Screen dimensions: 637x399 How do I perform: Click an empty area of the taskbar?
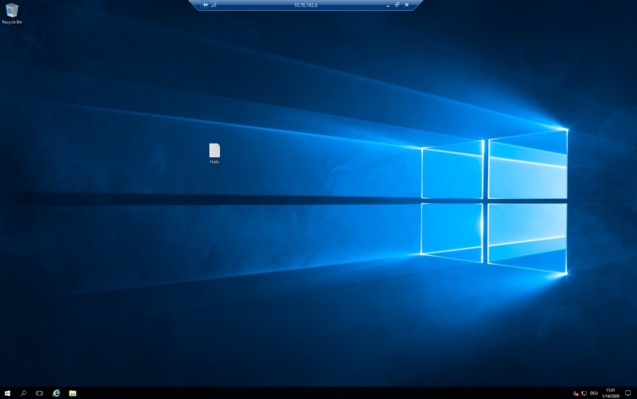[325, 393]
